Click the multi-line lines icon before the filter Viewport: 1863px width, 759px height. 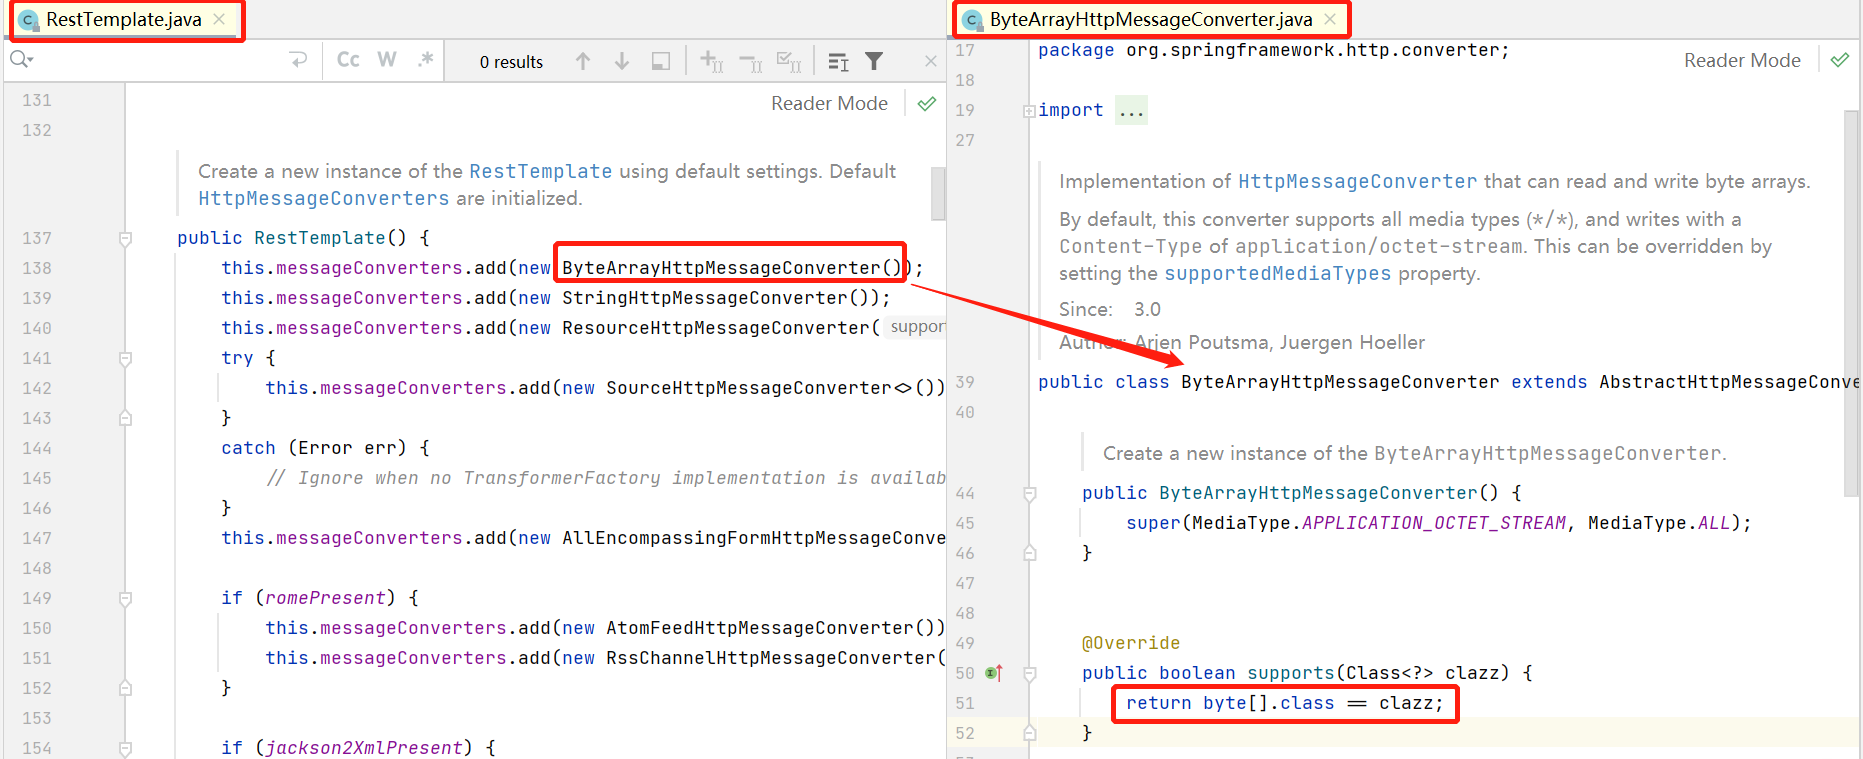[x=838, y=62]
